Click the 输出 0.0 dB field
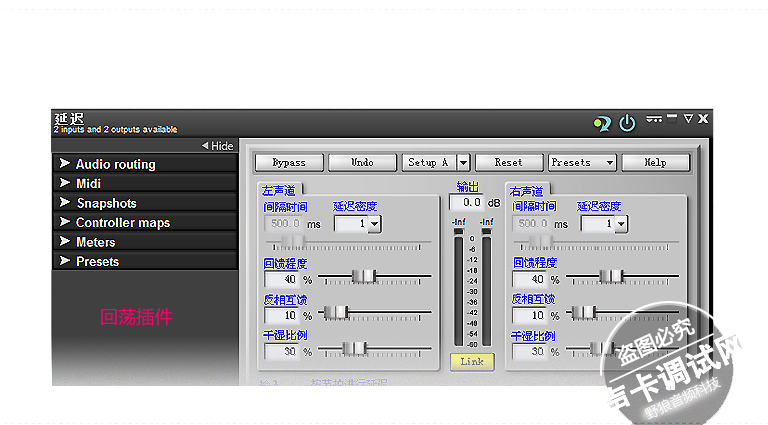 click(x=467, y=203)
